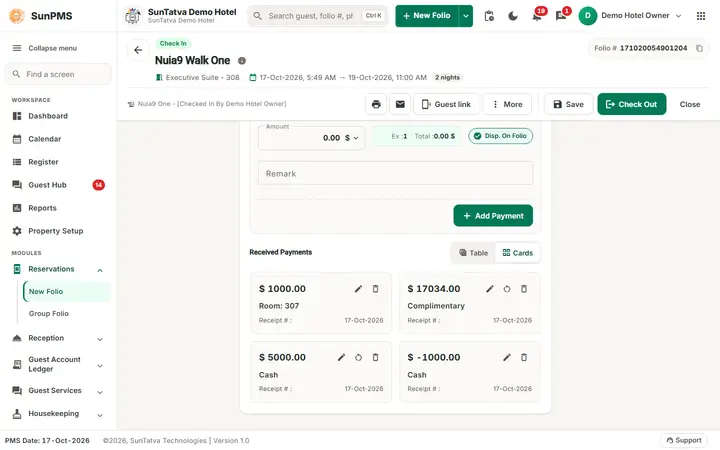Click the Find a screen field
This screenshot has width=720, height=450.
click(x=58, y=74)
